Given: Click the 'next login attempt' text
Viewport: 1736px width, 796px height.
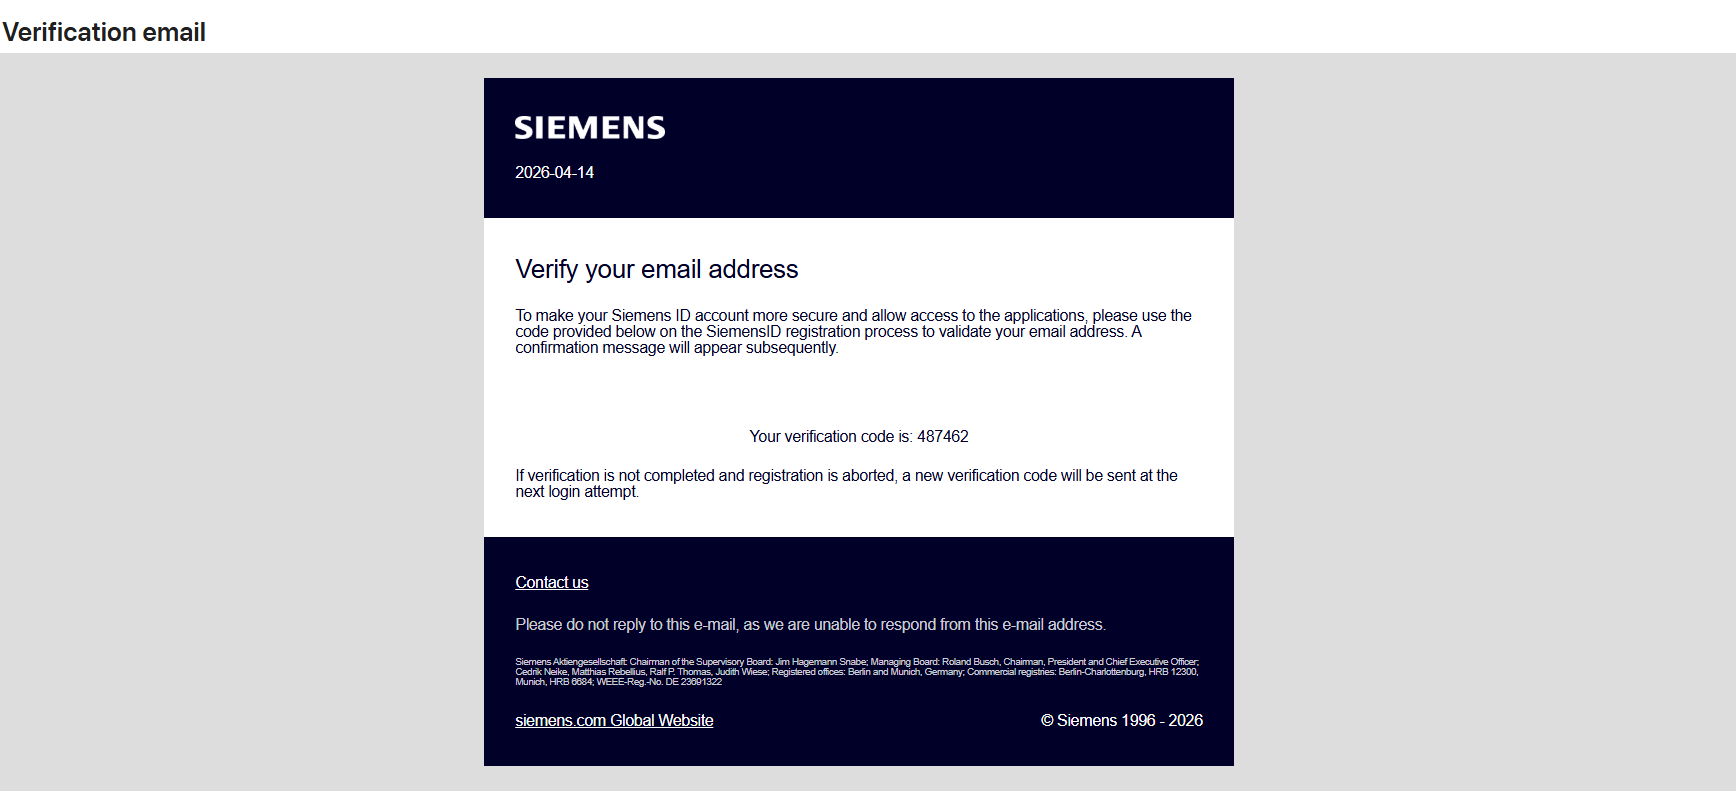Looking at the screenshot, I should point(577,492).
